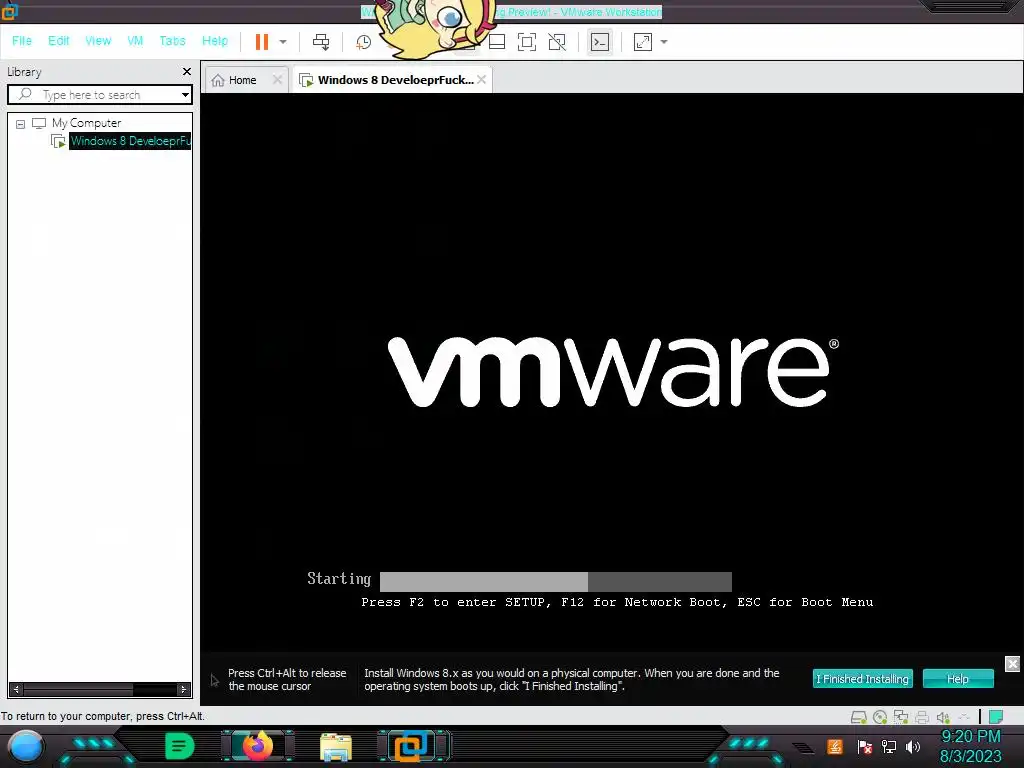Click the green message log note icon
Screen dimensions: 1024x768
996,717
